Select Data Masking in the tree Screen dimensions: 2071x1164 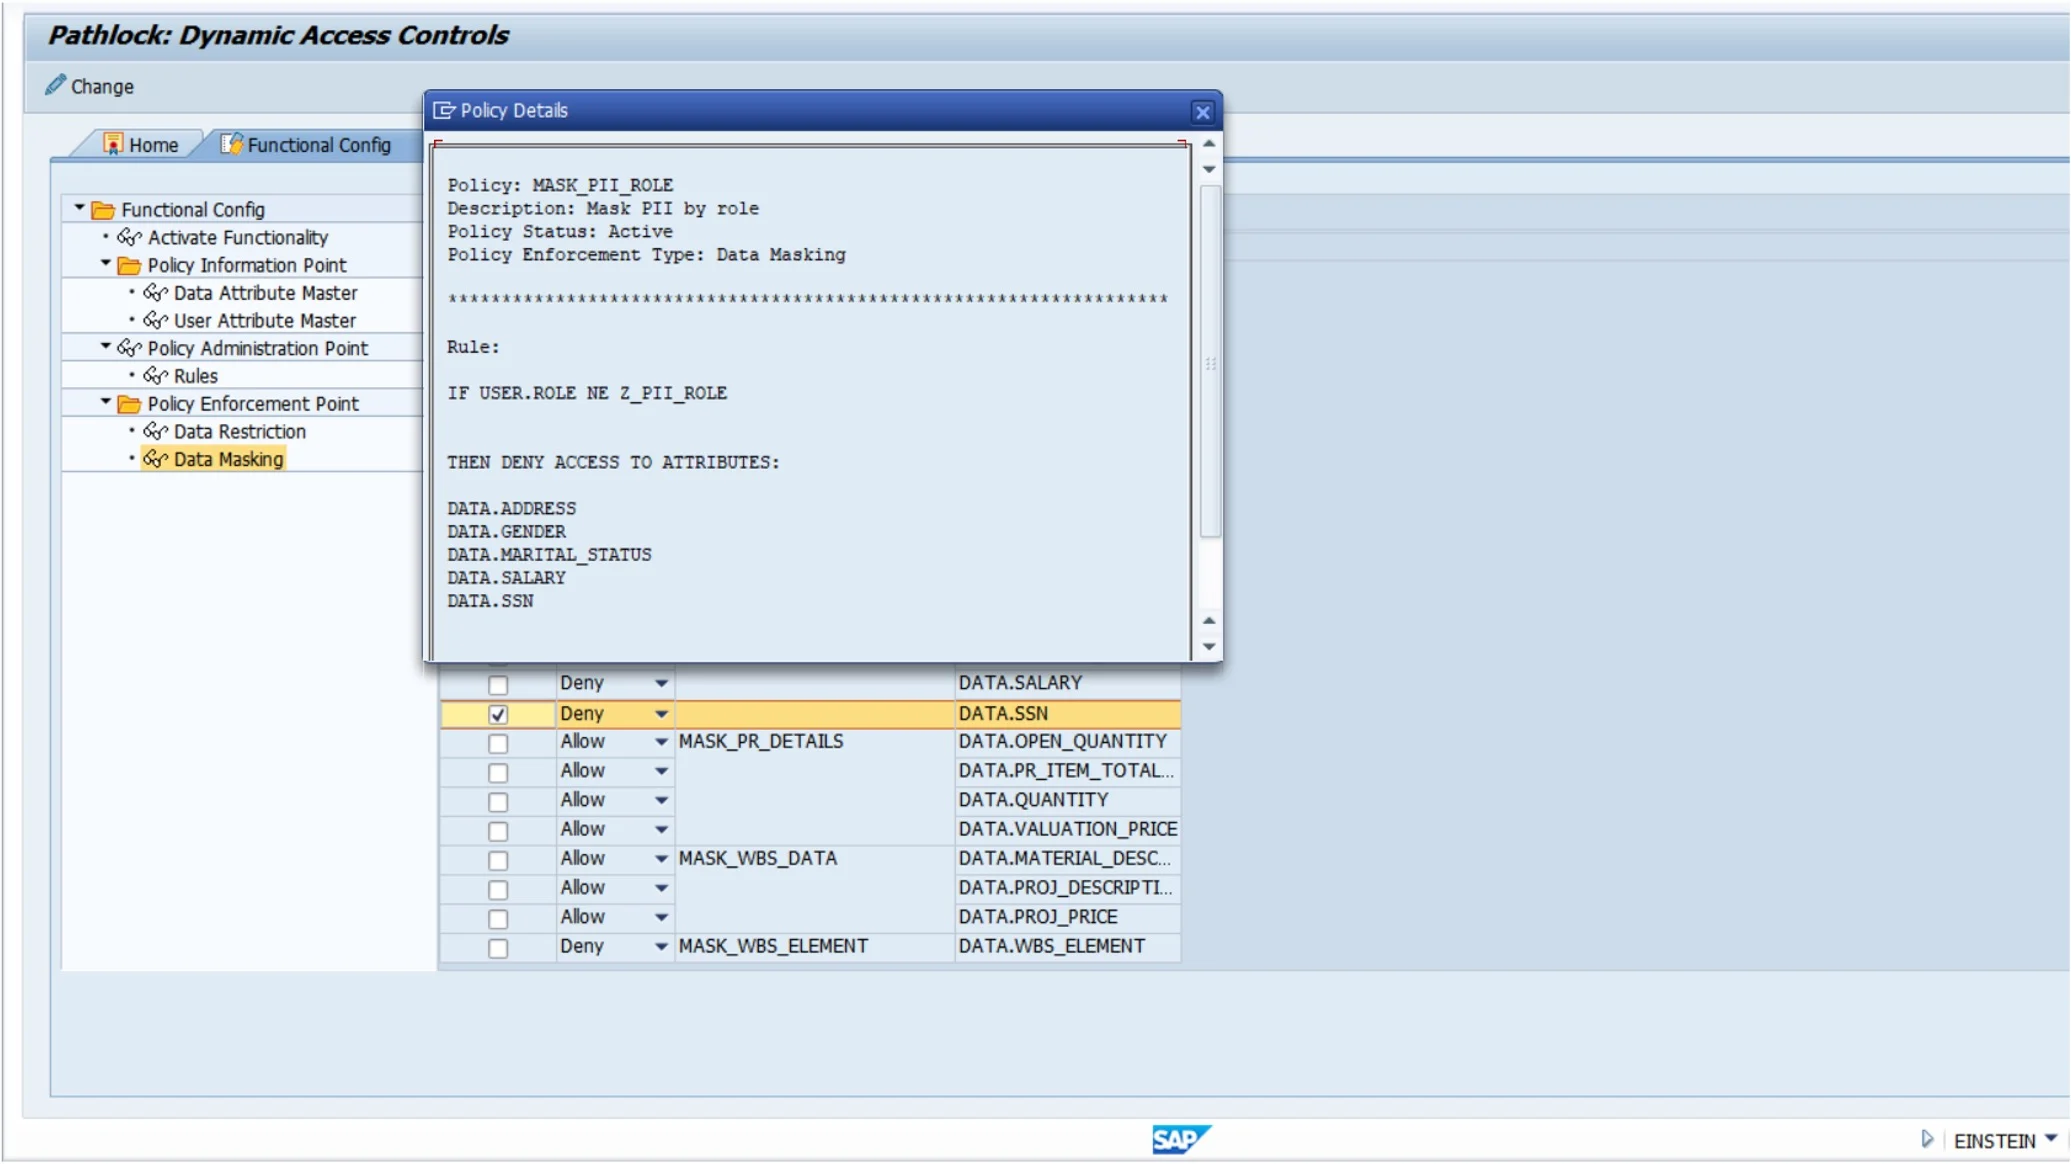(x=228, y=460)
